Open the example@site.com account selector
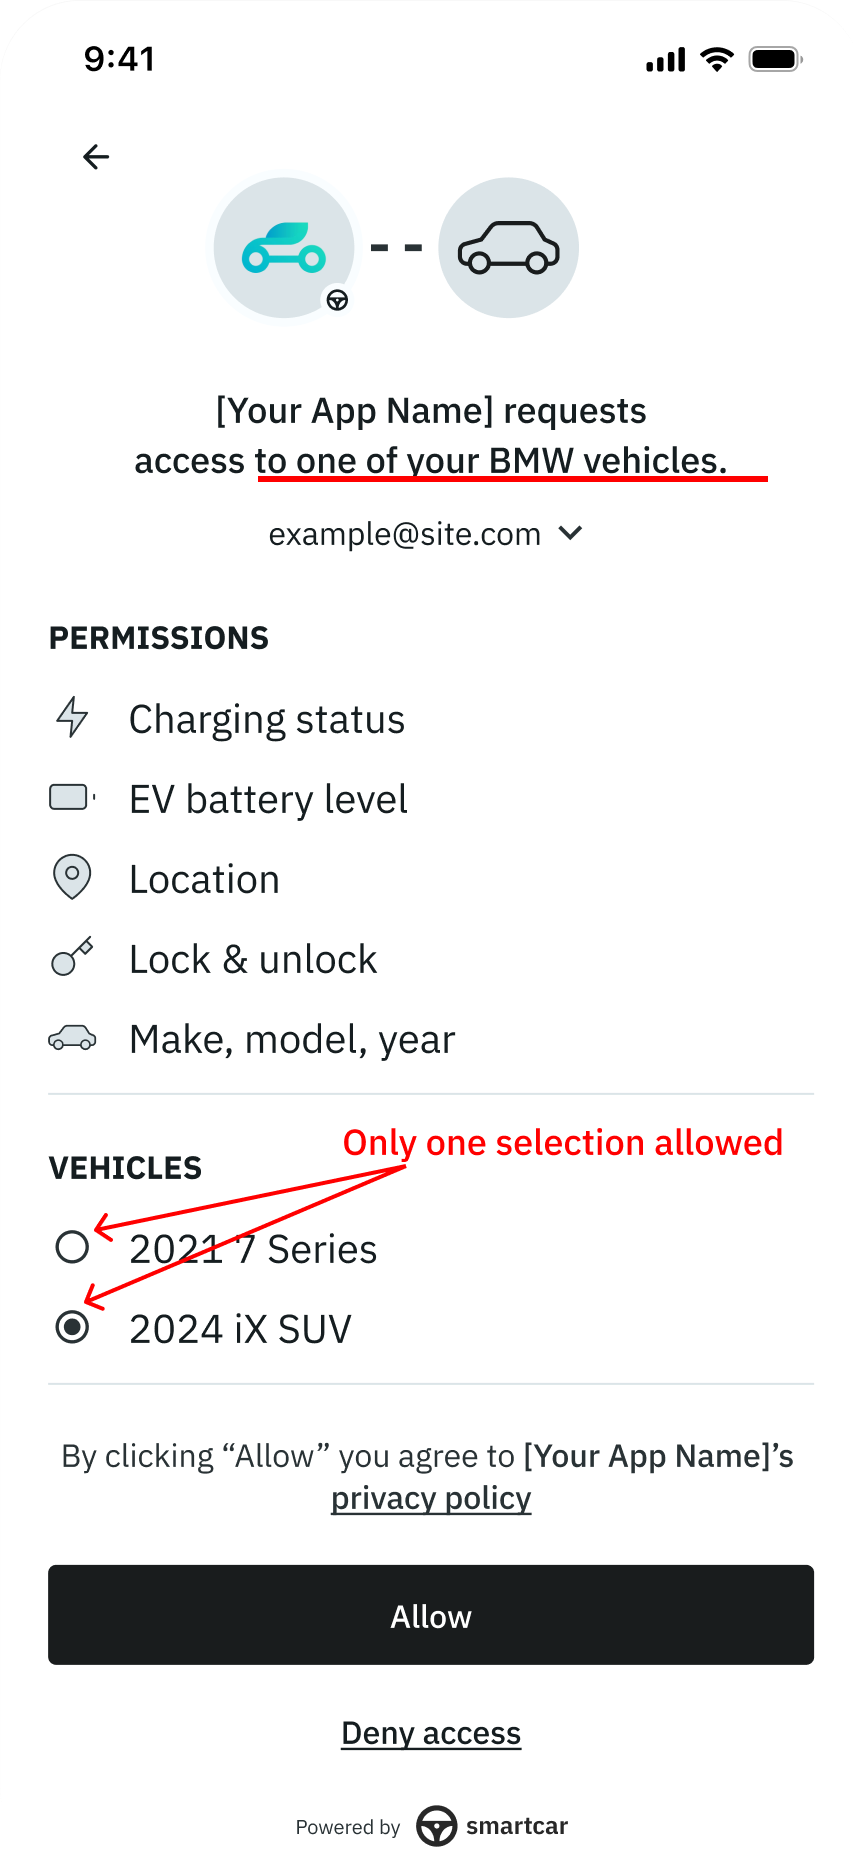Image resolution: width=863 pixels, height=1867 pixels. click(x=405, y=534)
